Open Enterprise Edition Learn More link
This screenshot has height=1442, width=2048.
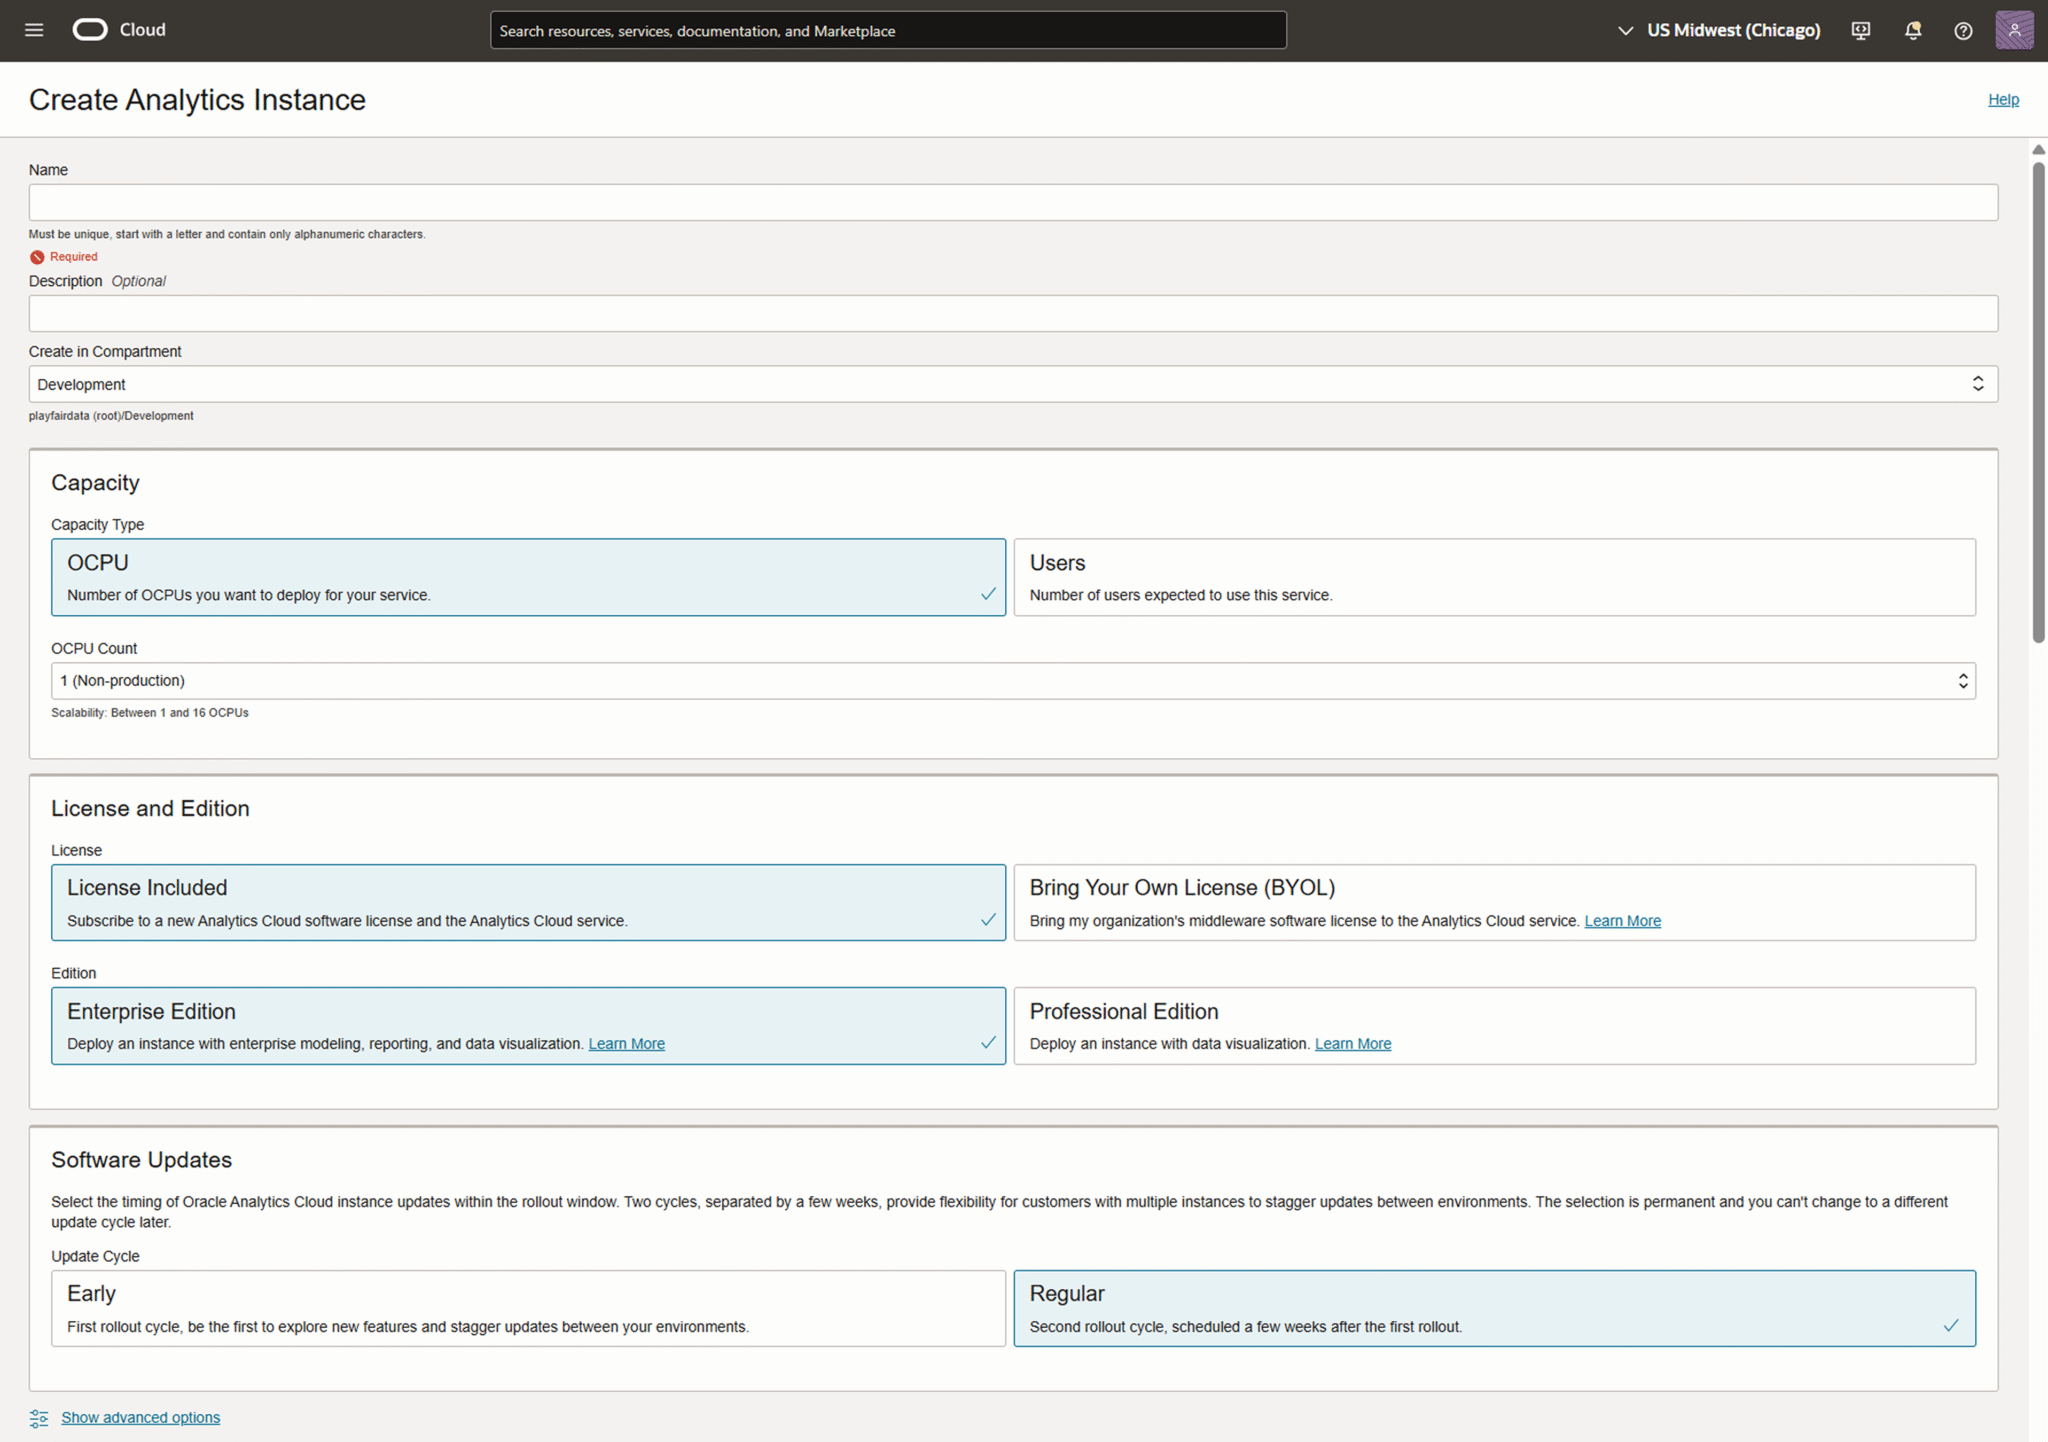point(626,1044)
